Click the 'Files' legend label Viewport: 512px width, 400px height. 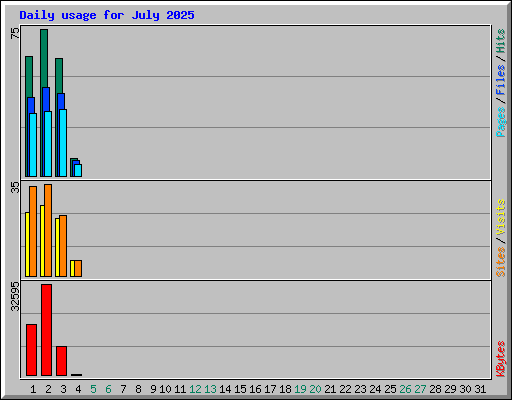tap(501, 80)
